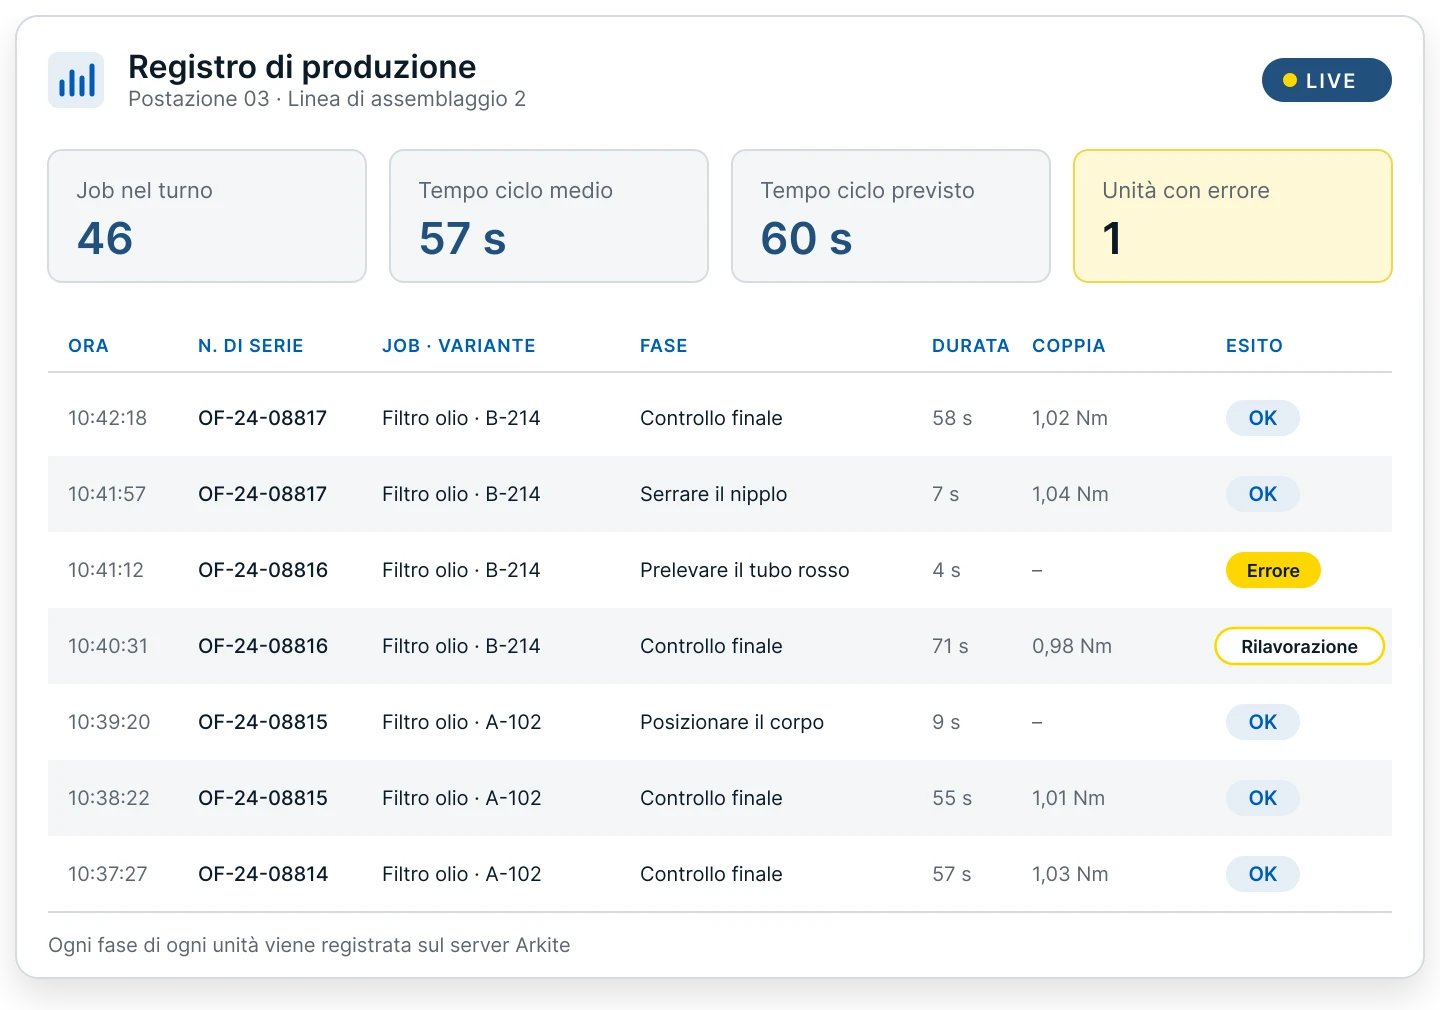Click the LIVE status badge
1440x1010 pixels.
(1326, 80)
